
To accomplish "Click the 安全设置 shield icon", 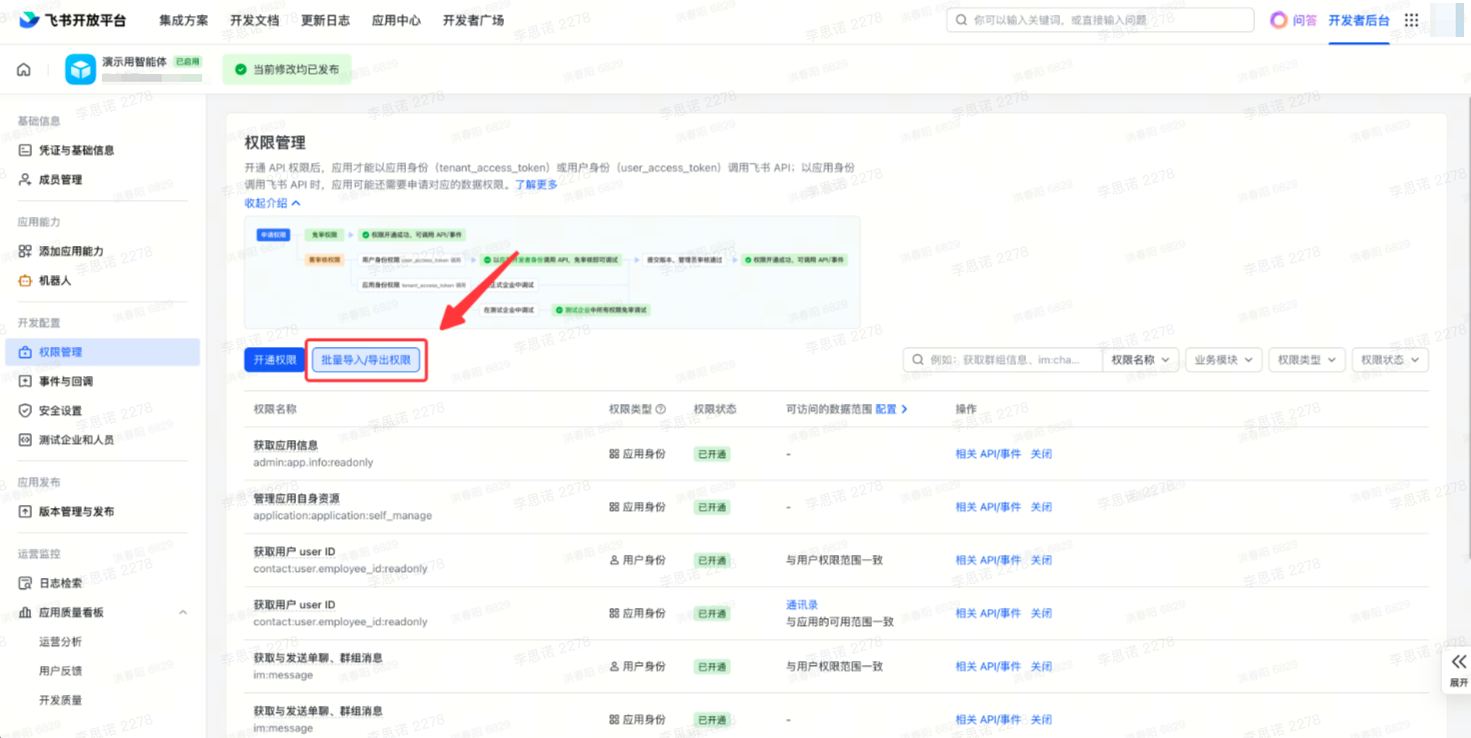I will 25,411.
